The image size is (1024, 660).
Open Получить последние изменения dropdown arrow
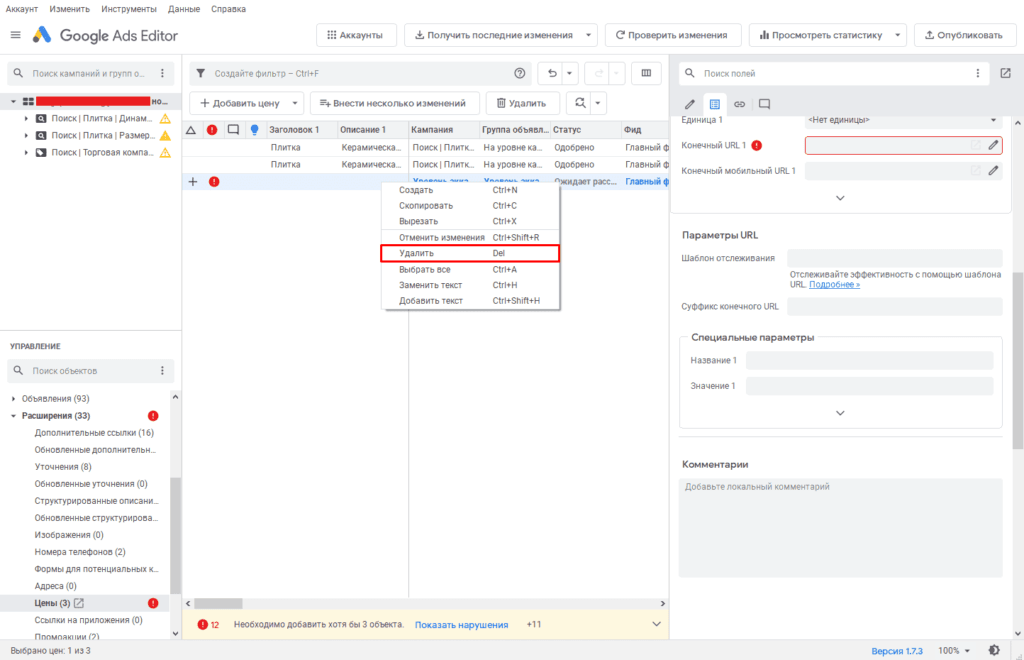coord(588,35)
